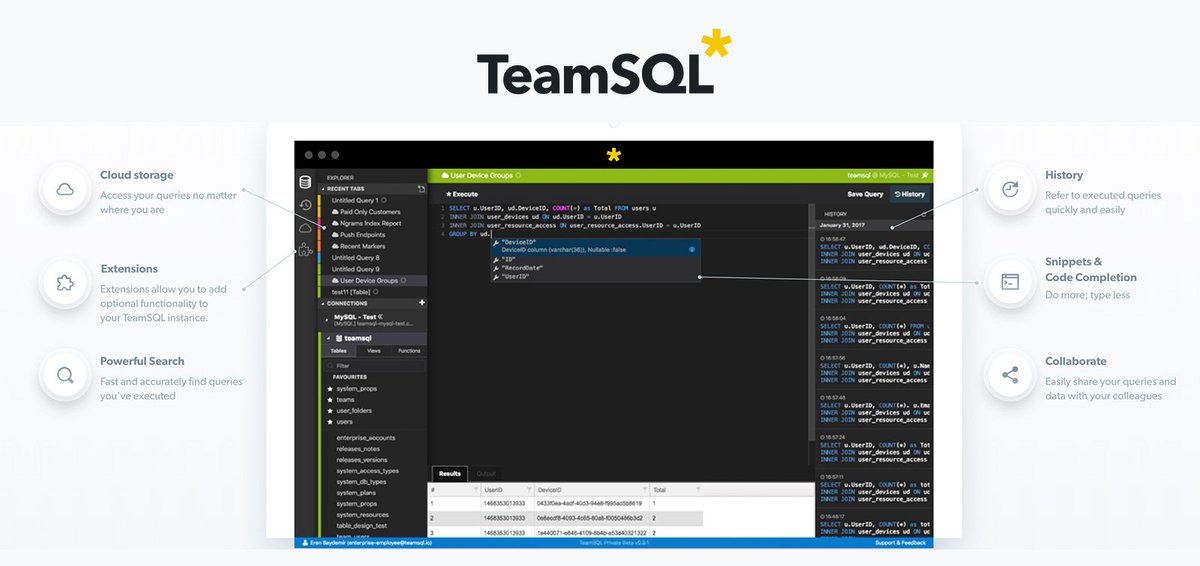Viewport: 1200px width, 566px height.
Task: Open the cloud storage sidebar icon
Action: pyautogui.click(x=305, y=228)
